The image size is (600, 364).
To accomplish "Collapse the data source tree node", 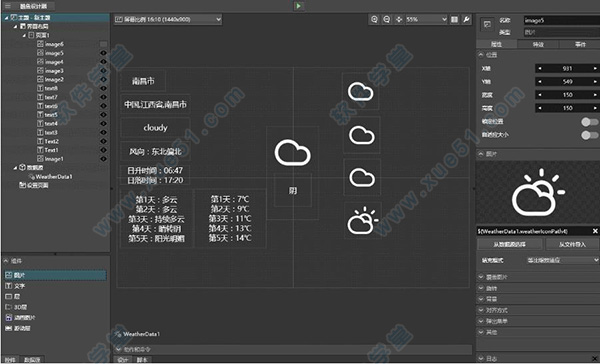I will coord(15,168).
